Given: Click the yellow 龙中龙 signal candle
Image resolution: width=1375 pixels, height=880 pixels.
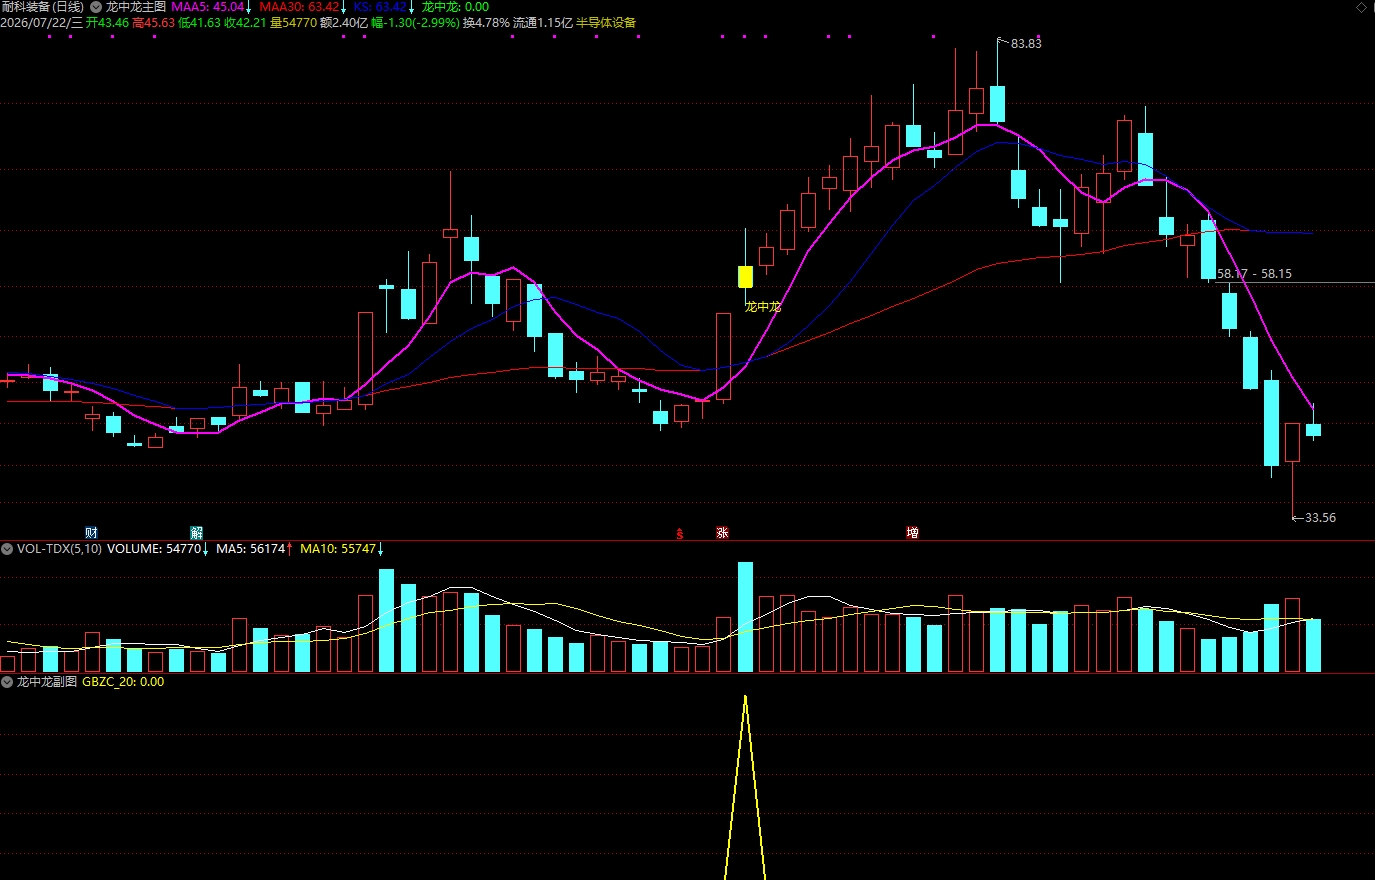Looking at the screenshot, I should [745, 276].
